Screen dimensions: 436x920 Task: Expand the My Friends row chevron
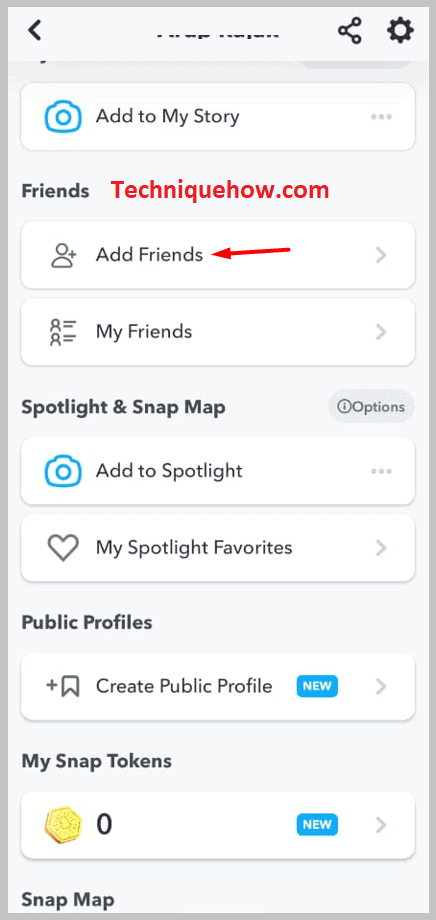click(x=381, y=332)
